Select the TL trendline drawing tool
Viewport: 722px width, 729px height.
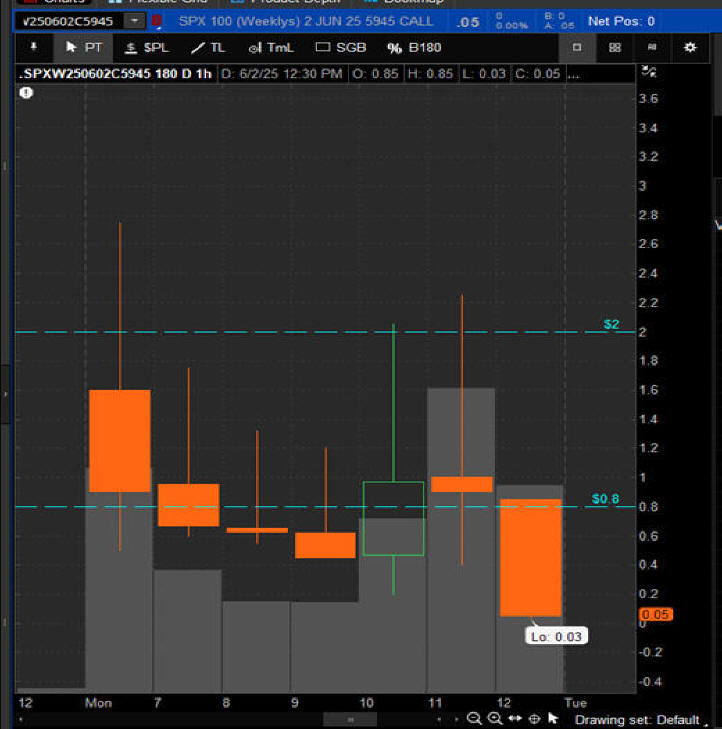pyautogui.click(x=208, y=47)
